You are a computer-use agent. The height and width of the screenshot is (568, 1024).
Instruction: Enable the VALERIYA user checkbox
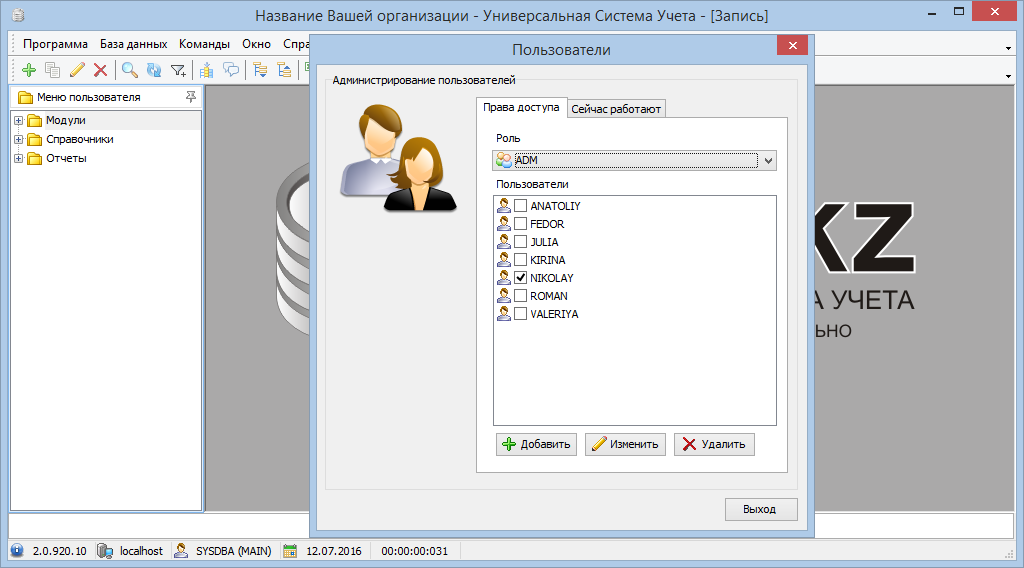pyautogui.click(x=520, y=314)
